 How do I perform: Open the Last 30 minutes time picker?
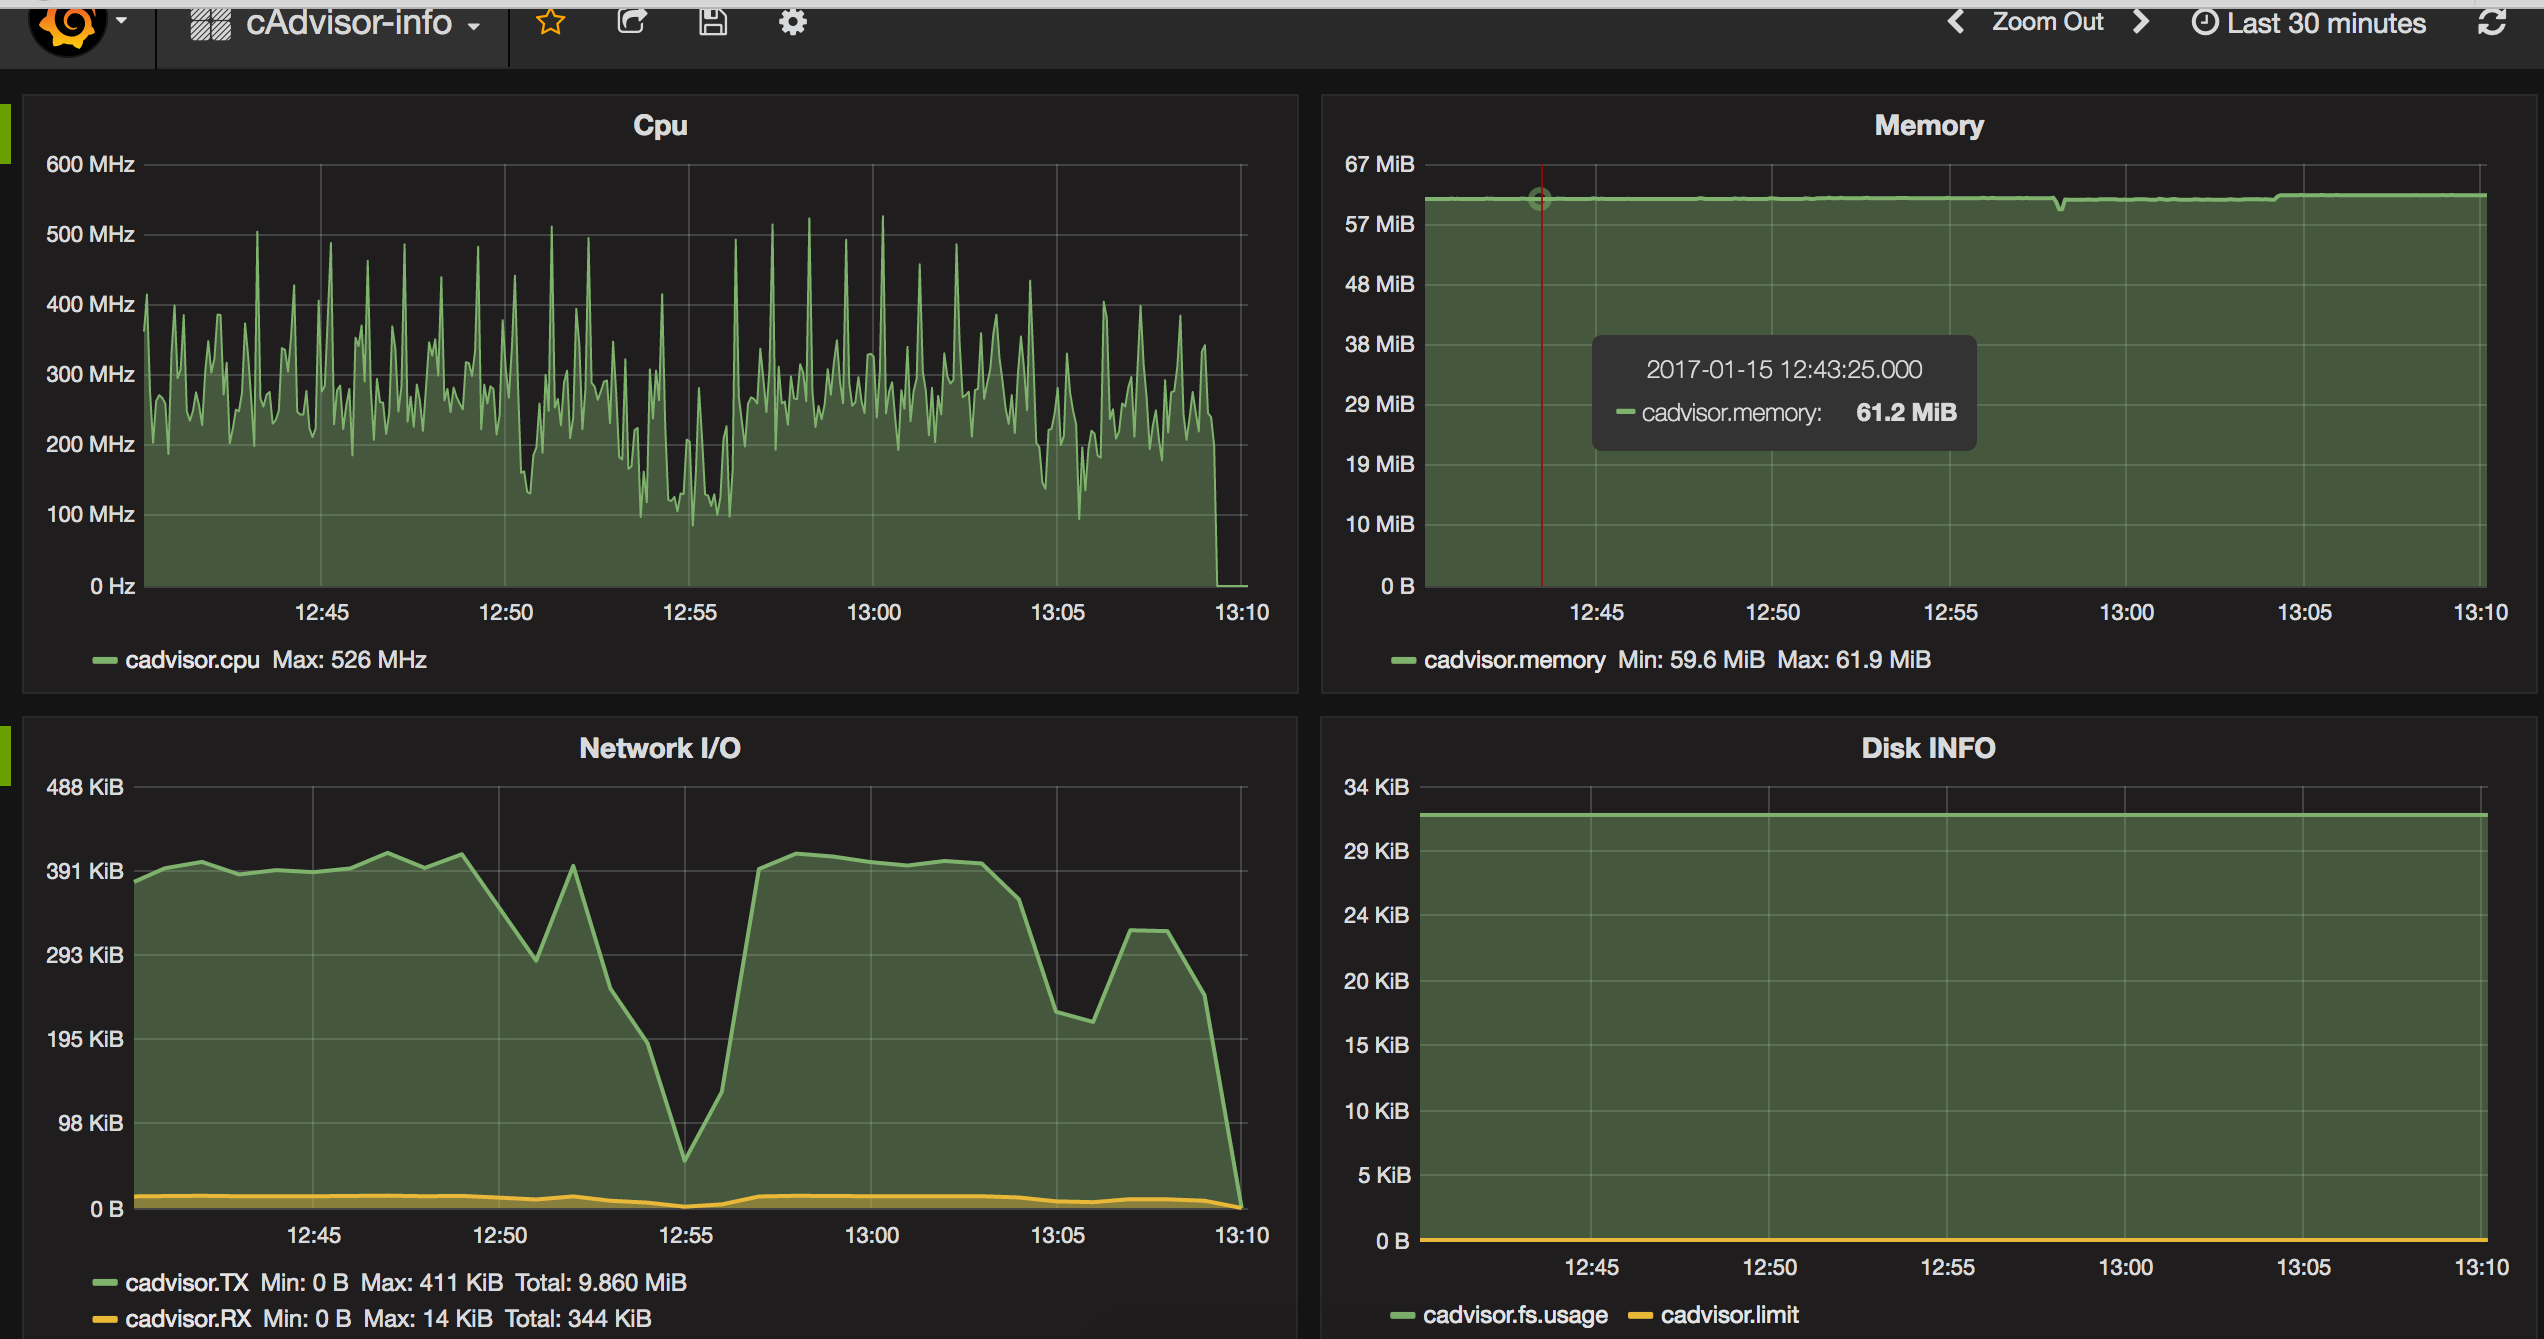click(x=2308, y=22)
